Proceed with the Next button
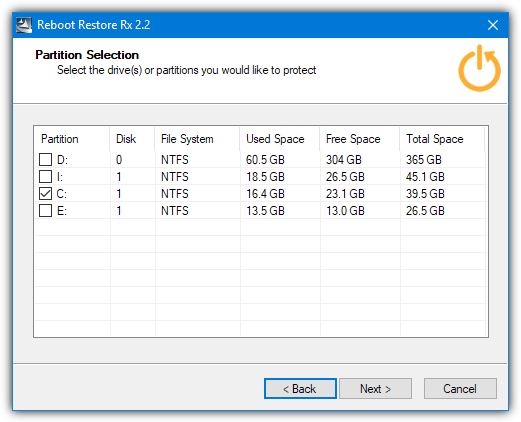 375,389
